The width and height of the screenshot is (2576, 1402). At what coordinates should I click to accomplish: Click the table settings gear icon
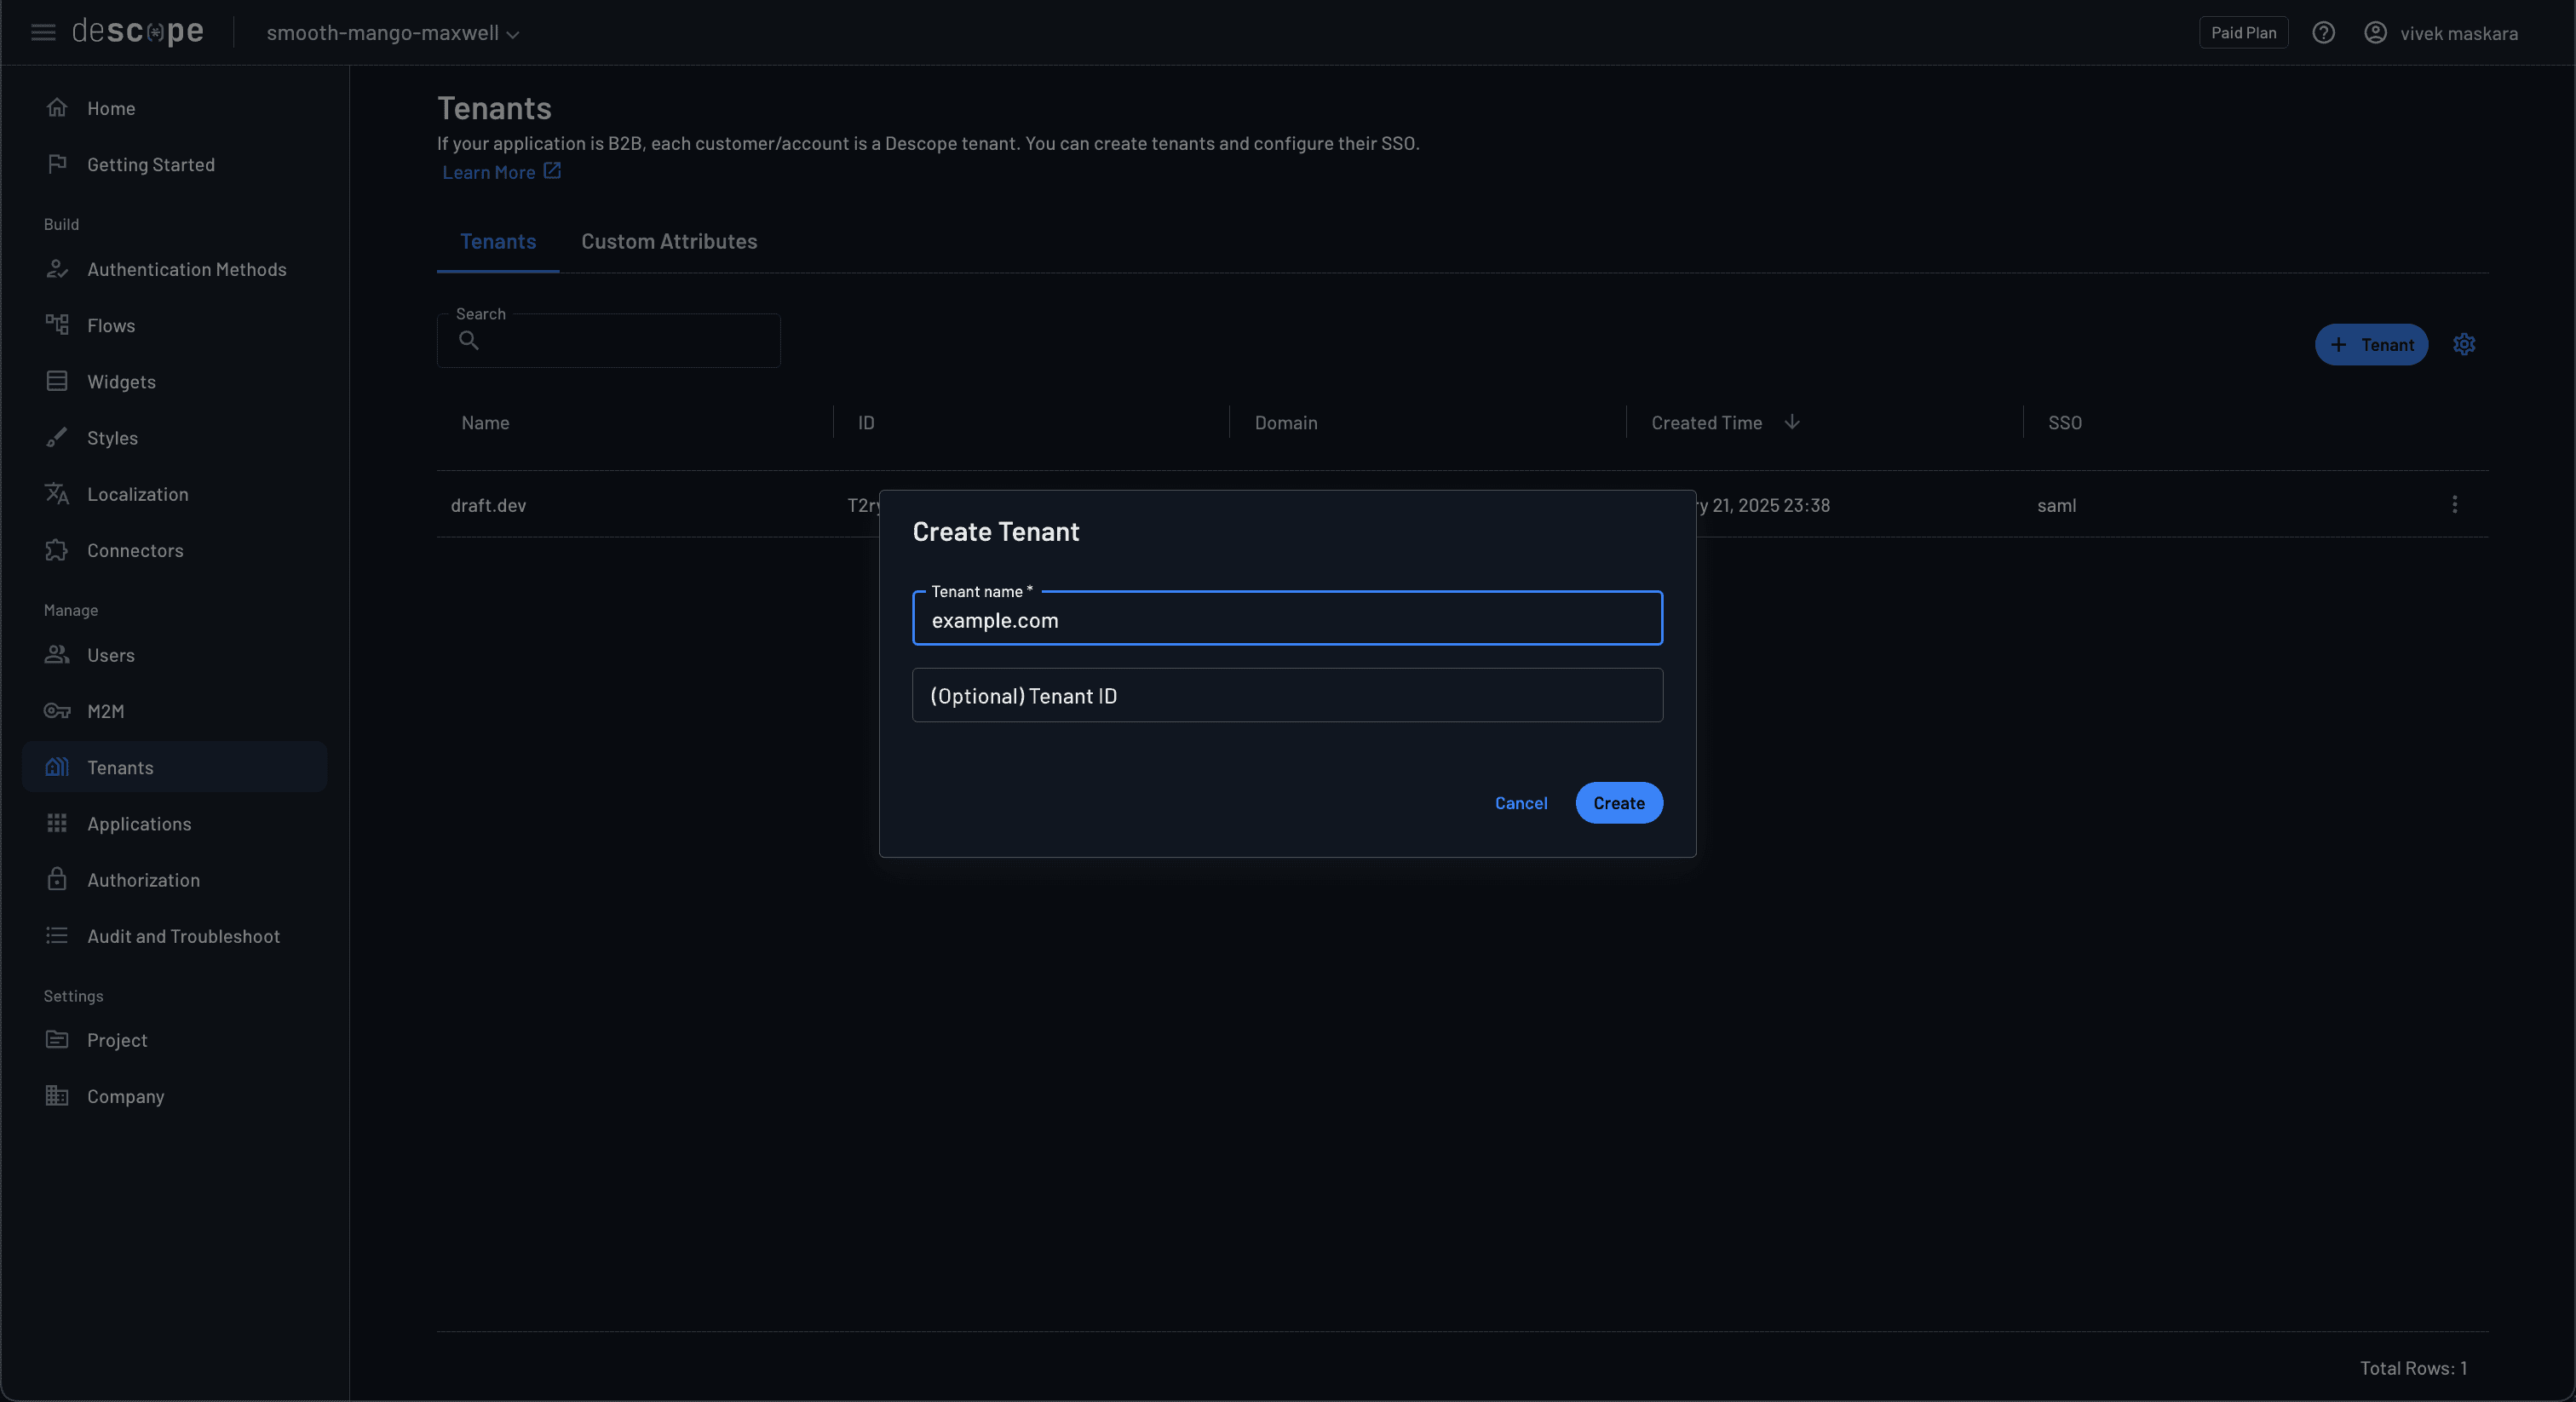(x=2464, y=344)
